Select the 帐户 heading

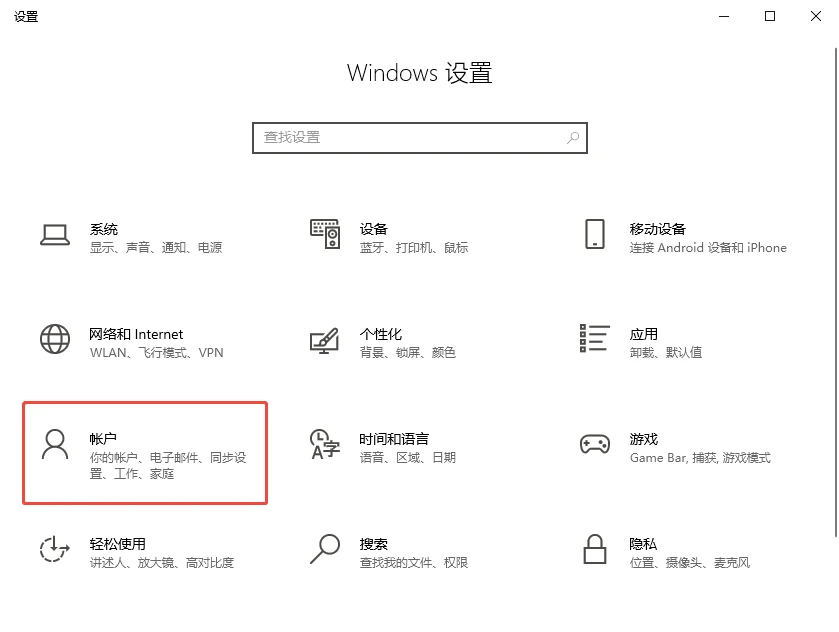pos(103,439)
